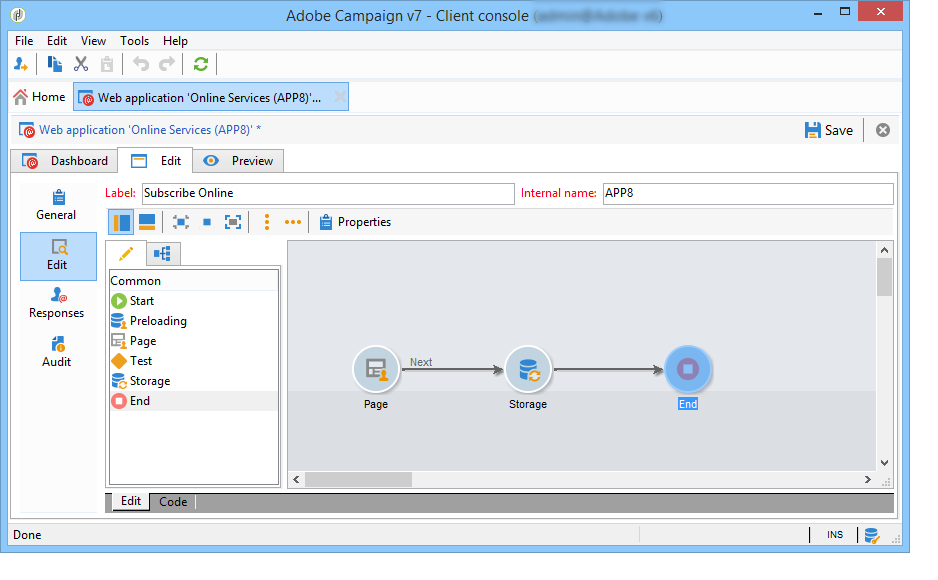Click the Label field 'Subscribe Online'

[x=328, y=193]
